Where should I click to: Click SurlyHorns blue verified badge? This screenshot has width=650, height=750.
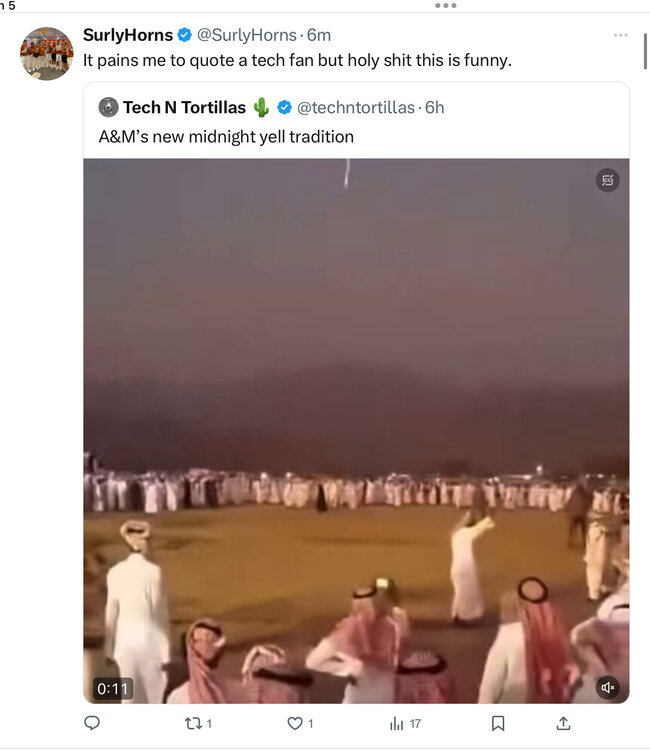tap(185, 35)
